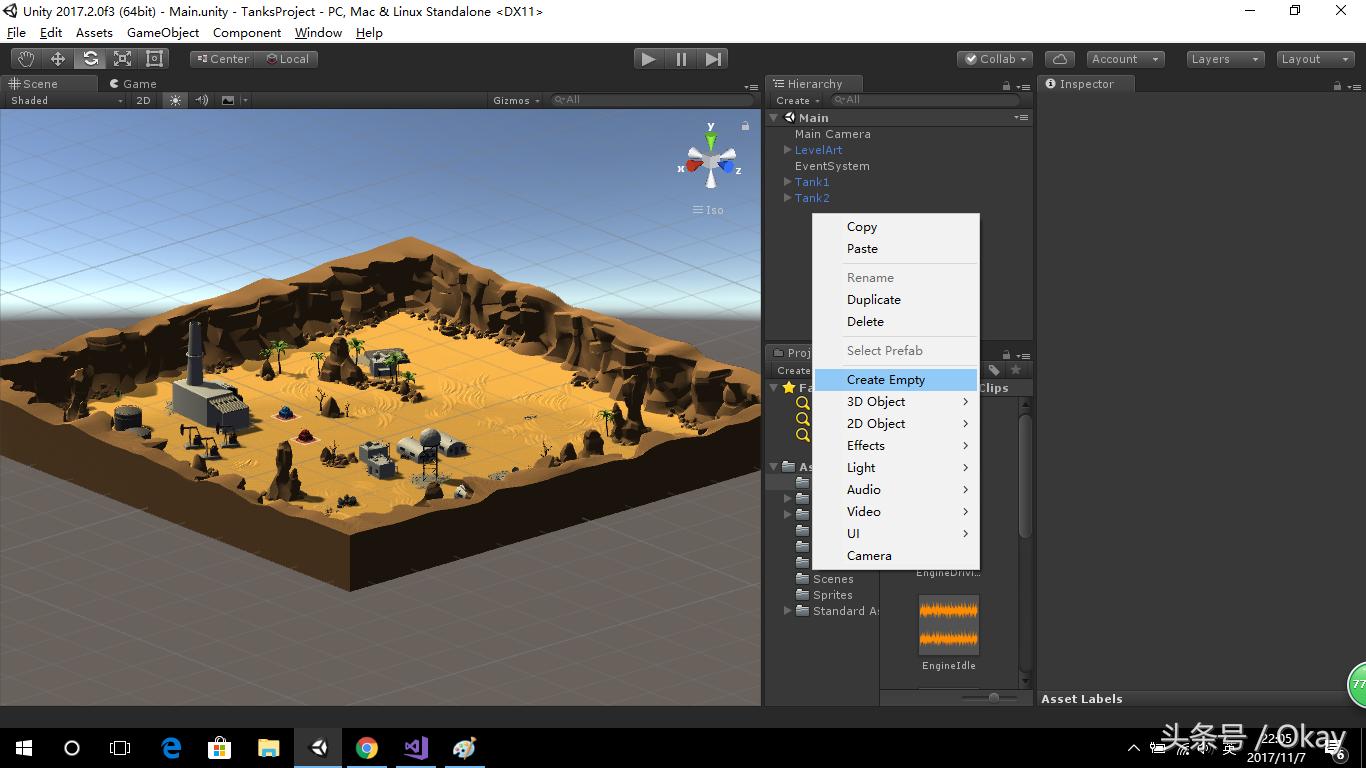Activate the Rotate tool

click(x=90, y=57)
